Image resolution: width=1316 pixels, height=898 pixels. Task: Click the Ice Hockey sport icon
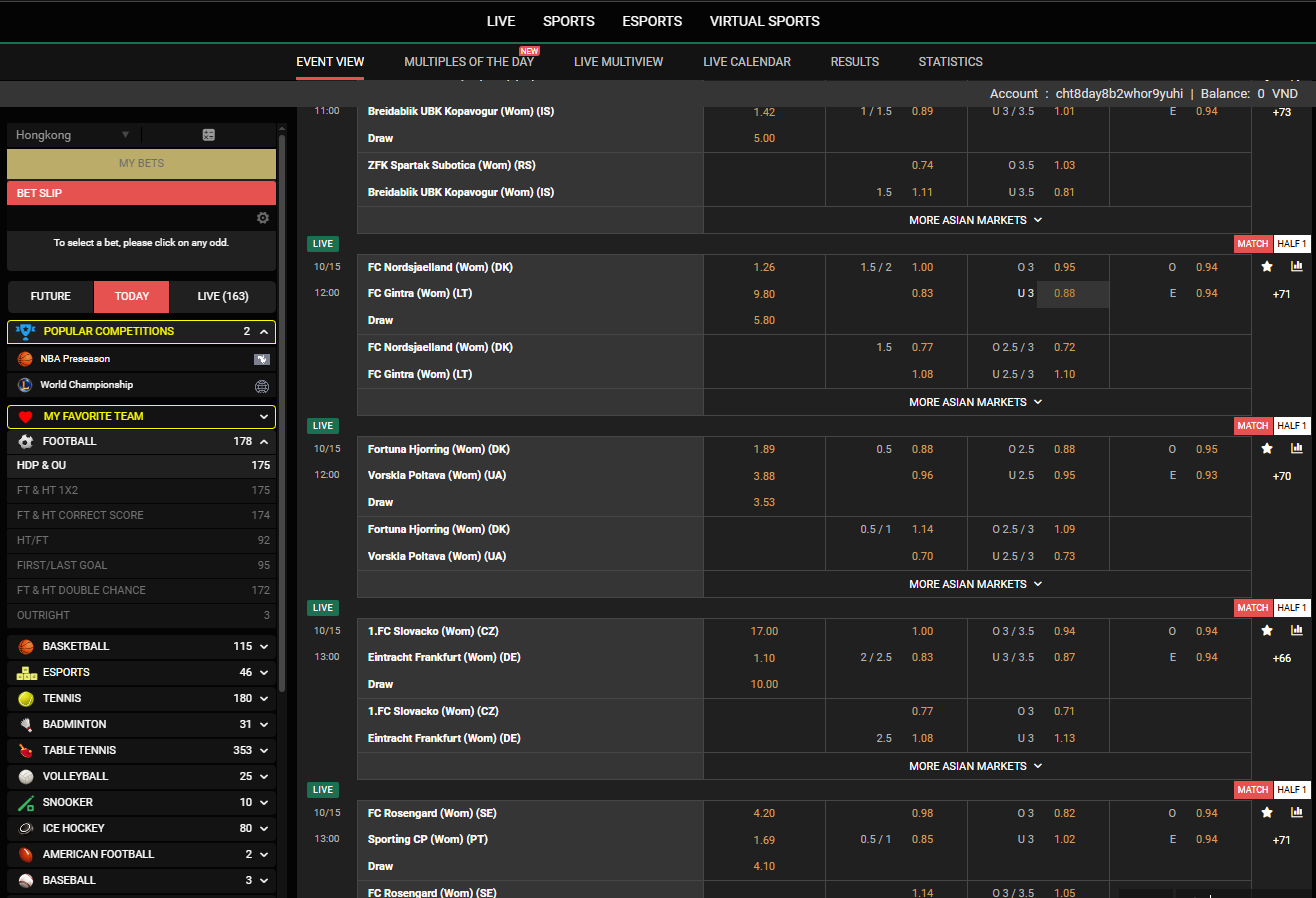coord(26,828)
